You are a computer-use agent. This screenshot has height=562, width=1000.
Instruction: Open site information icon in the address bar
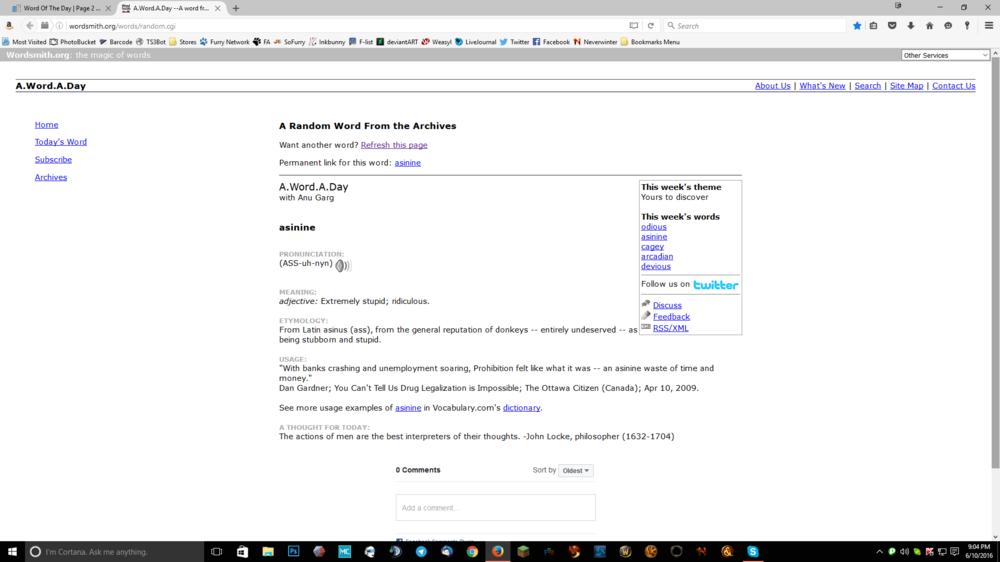point(59,26)
